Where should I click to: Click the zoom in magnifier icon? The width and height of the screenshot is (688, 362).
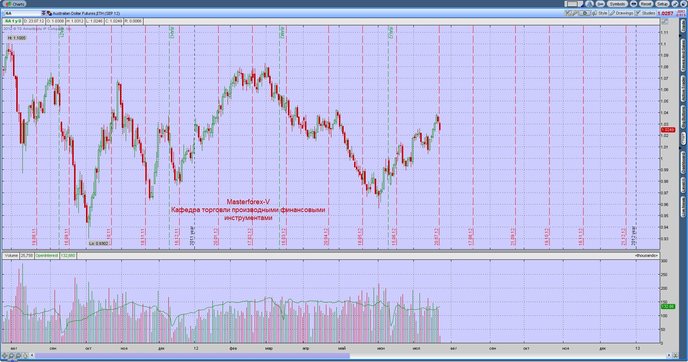pos(11,355)
